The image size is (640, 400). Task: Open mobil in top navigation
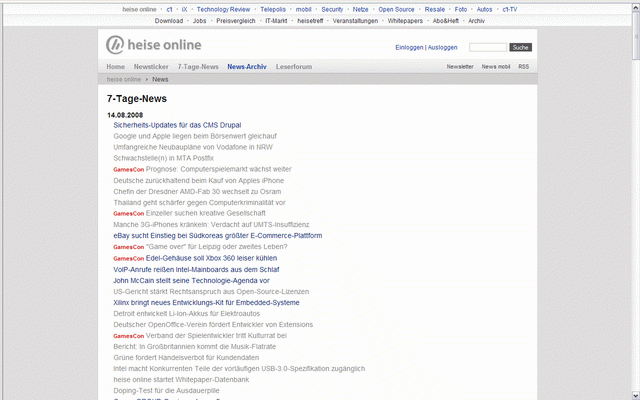[x=304, y=9]
